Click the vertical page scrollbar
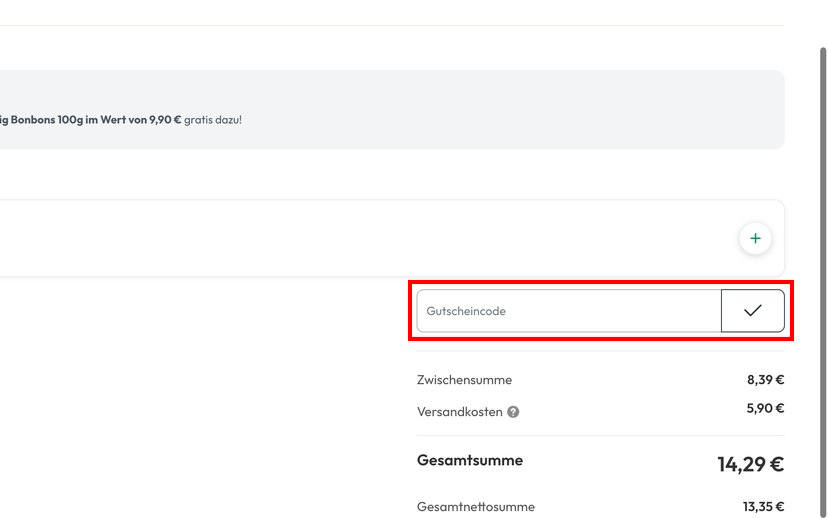828x518 pixels. tap(823, 280)
